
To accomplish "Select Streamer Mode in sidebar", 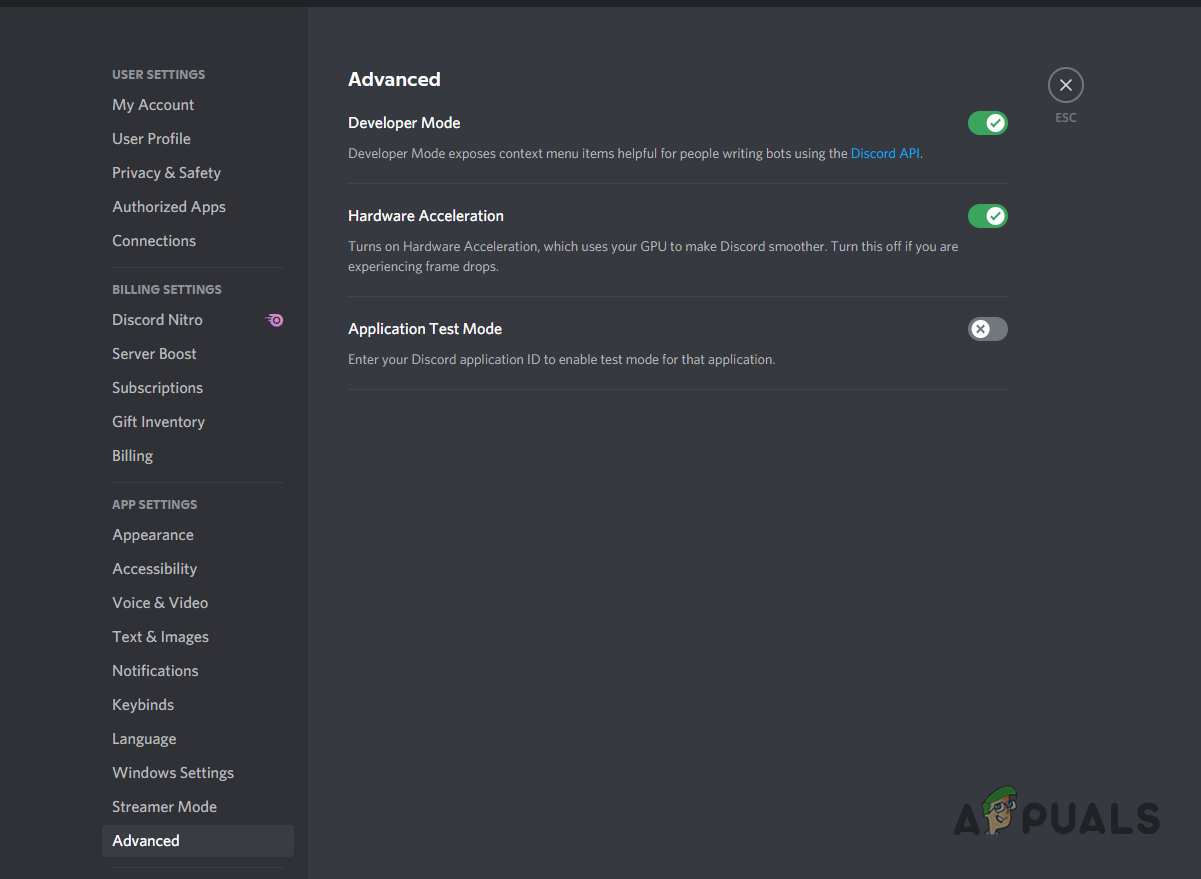I will pyautogui.click(x=164, y=807).
